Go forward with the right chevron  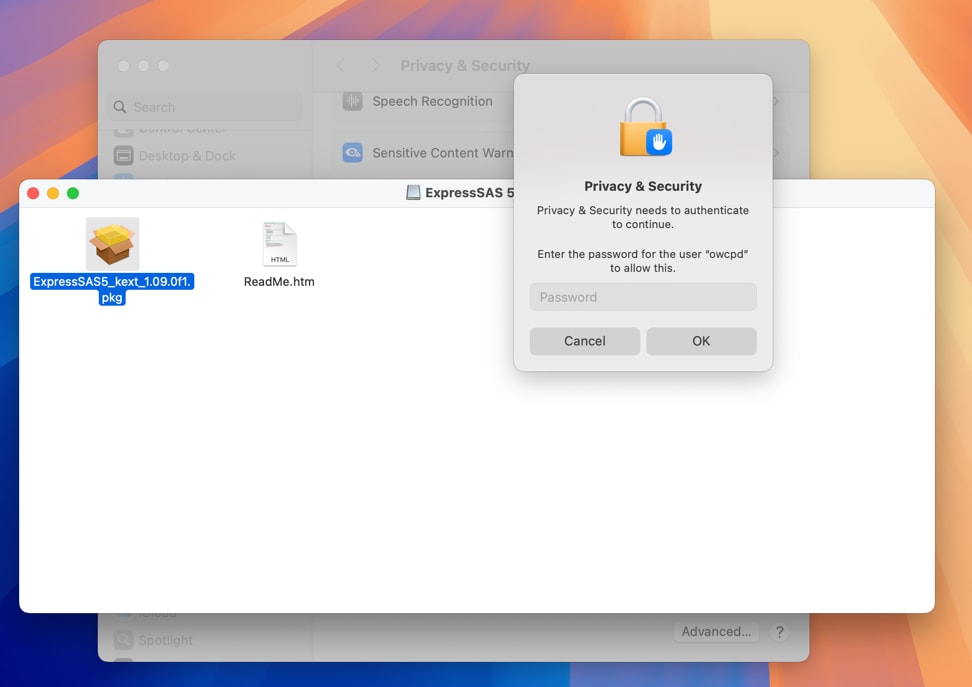click(376, 66)
